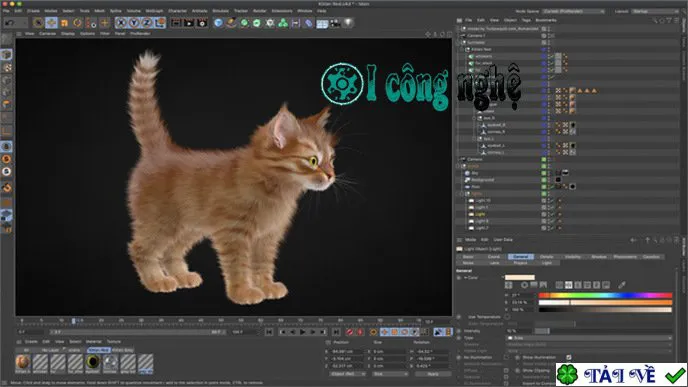Collapse the eye_L tree node

[x=474, y=139]
